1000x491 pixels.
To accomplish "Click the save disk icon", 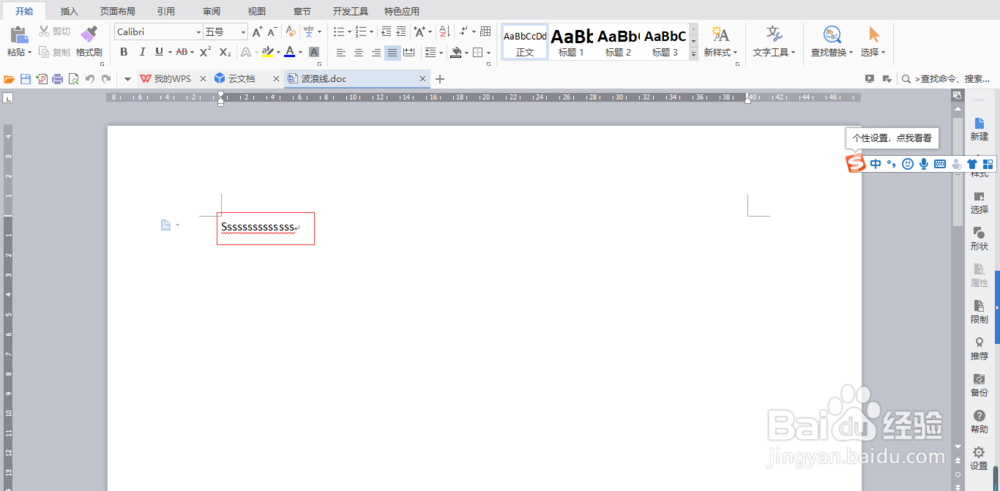I will tap(26, 79).
